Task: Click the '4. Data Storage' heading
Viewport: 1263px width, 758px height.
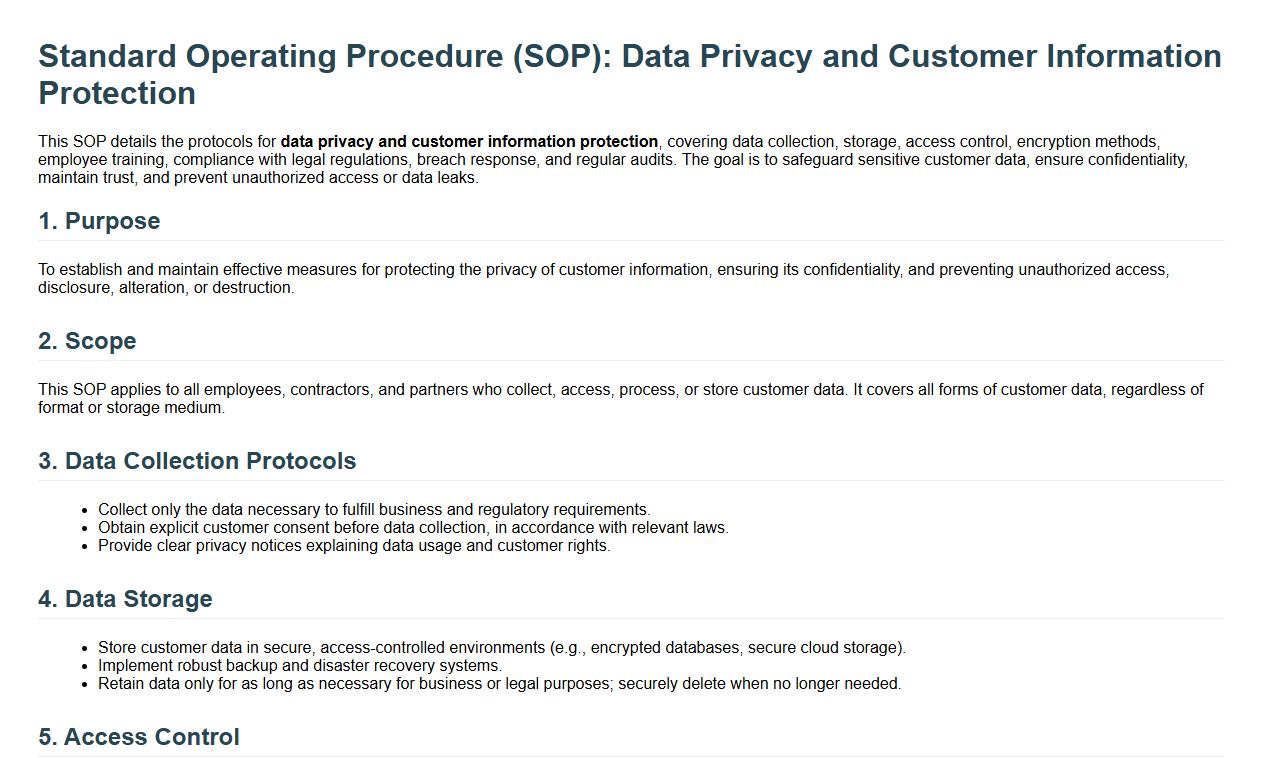Action: pyautogui.click(x=125, y=599)
